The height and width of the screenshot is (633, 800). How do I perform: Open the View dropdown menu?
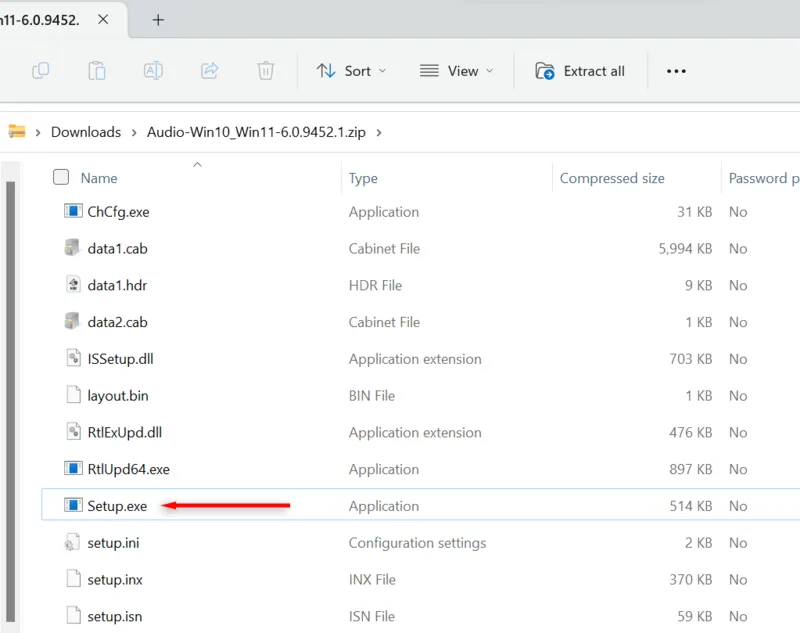pos(455,70)
